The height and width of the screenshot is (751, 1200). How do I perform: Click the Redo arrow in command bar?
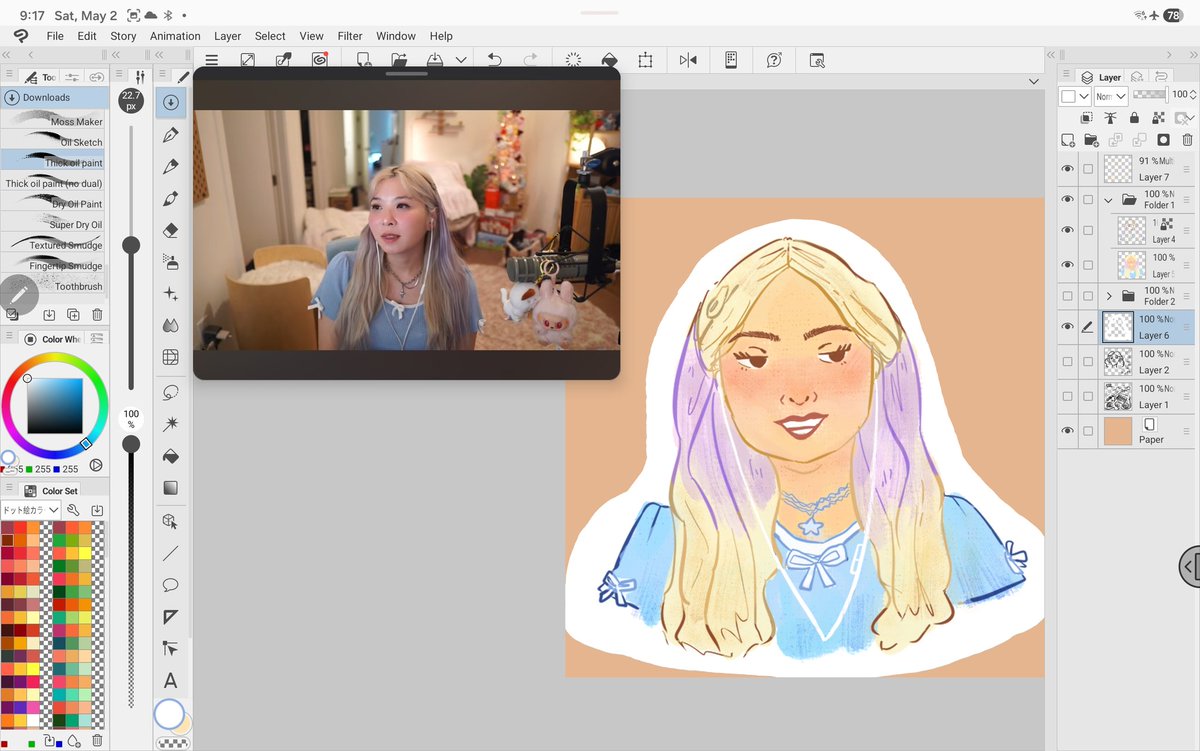tap(530, 60)
